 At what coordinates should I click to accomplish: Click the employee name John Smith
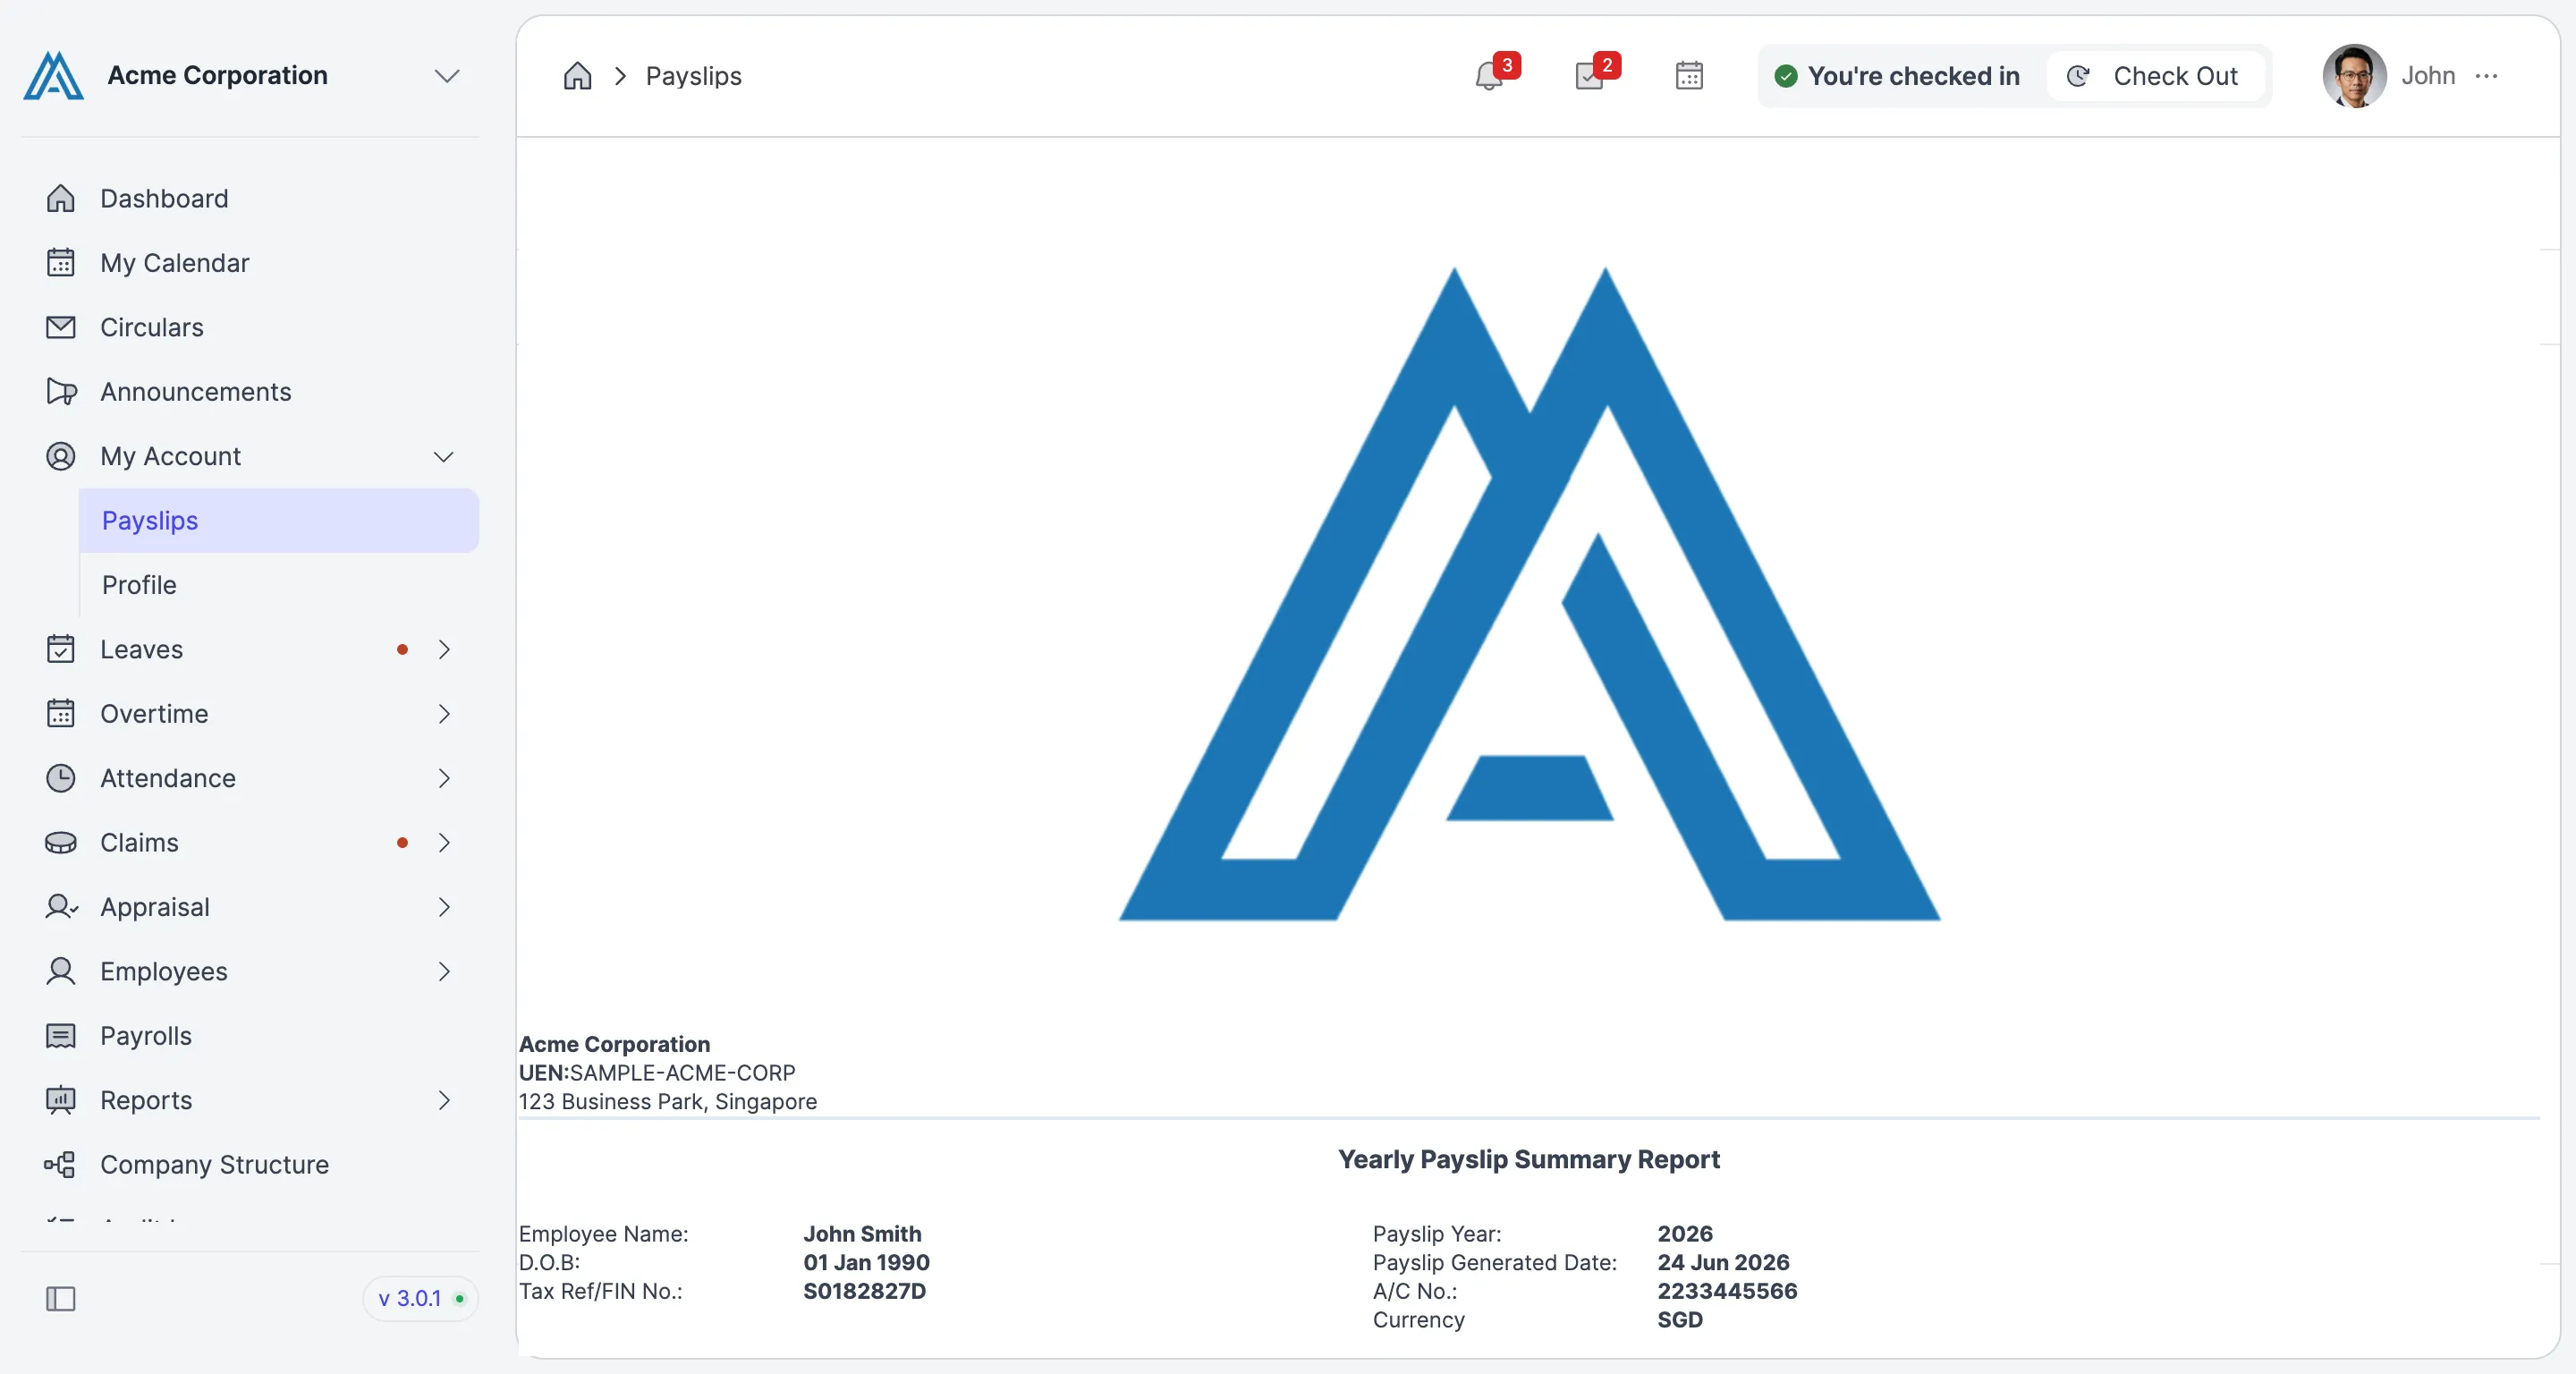pyautogui.click(x=862, y=1234)
